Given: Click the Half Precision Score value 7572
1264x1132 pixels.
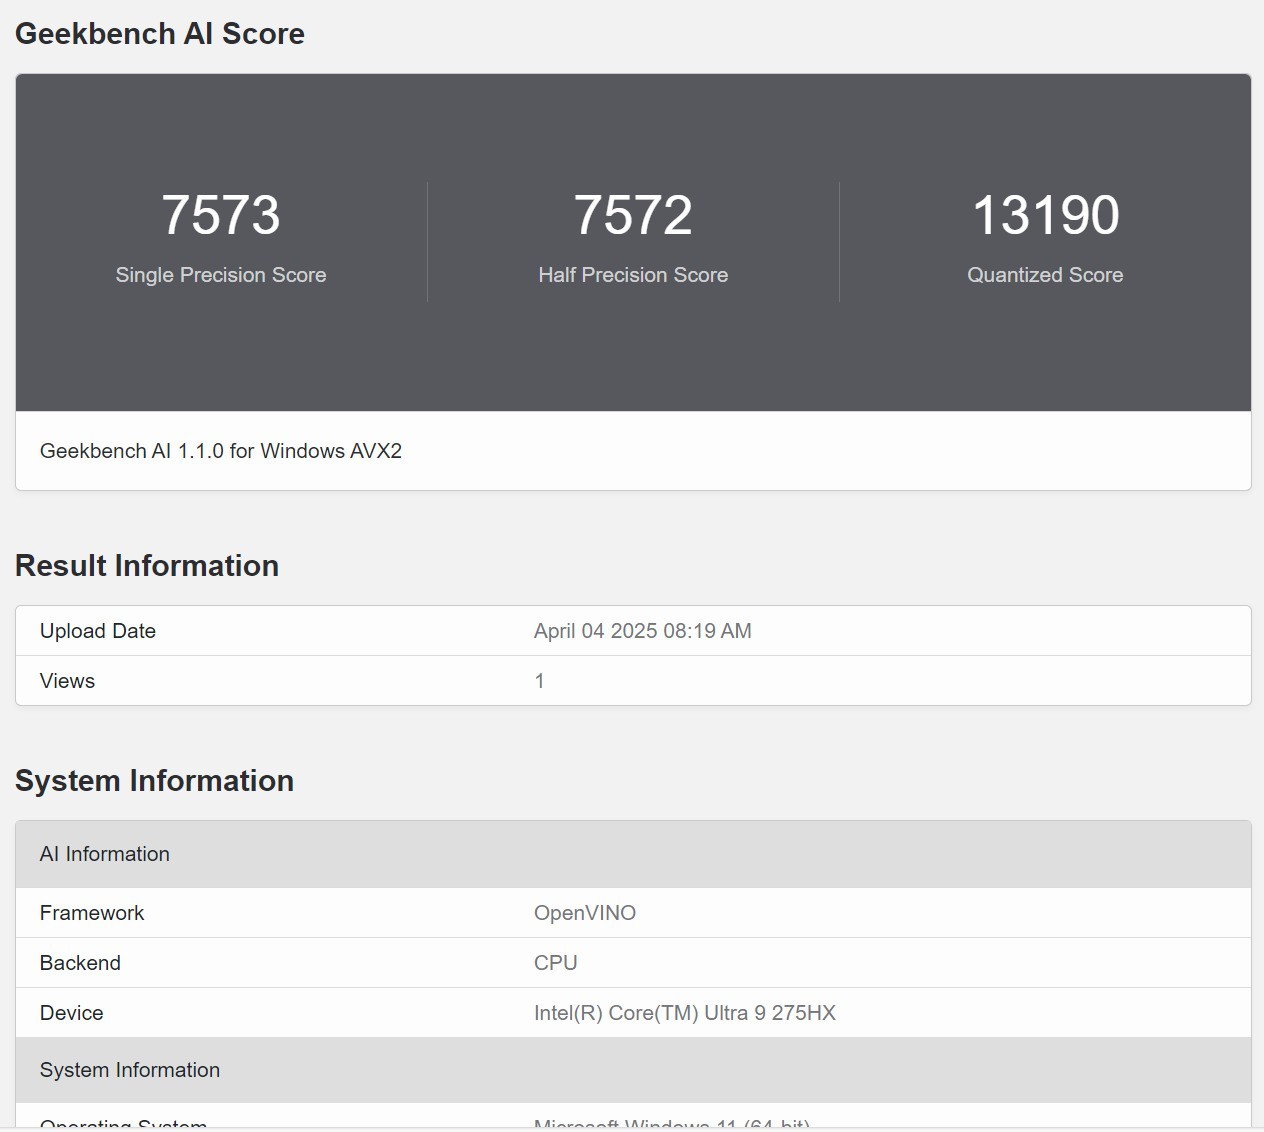Looking at the screenshot, I should click(x=633, y=214).
